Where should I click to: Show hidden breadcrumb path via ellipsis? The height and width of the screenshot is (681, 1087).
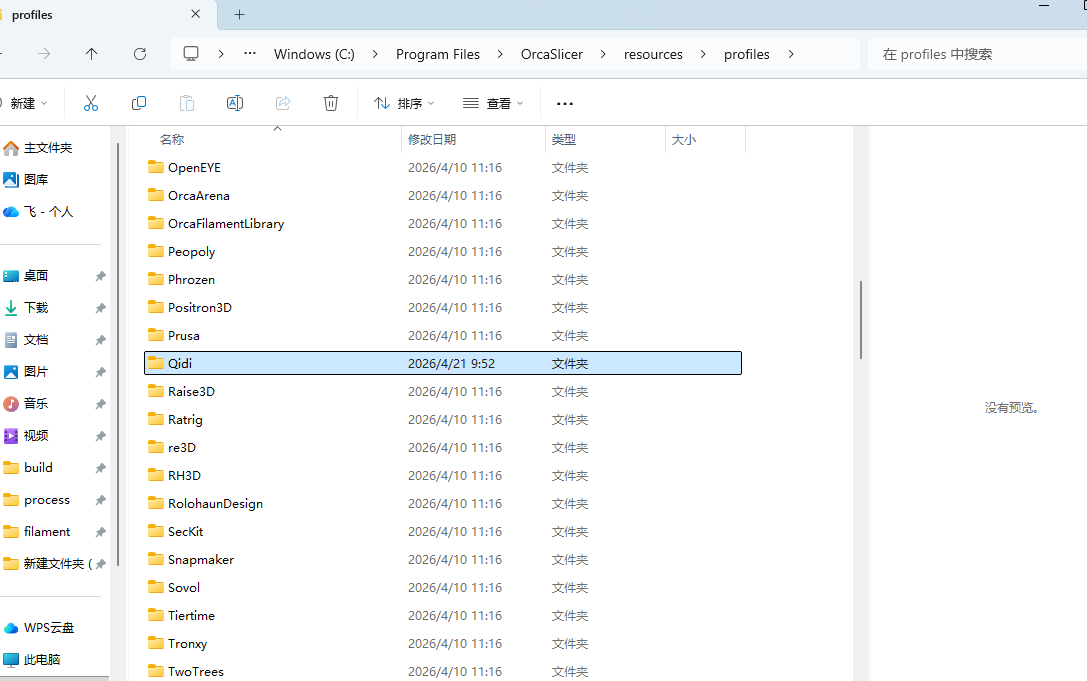[250, 53]
